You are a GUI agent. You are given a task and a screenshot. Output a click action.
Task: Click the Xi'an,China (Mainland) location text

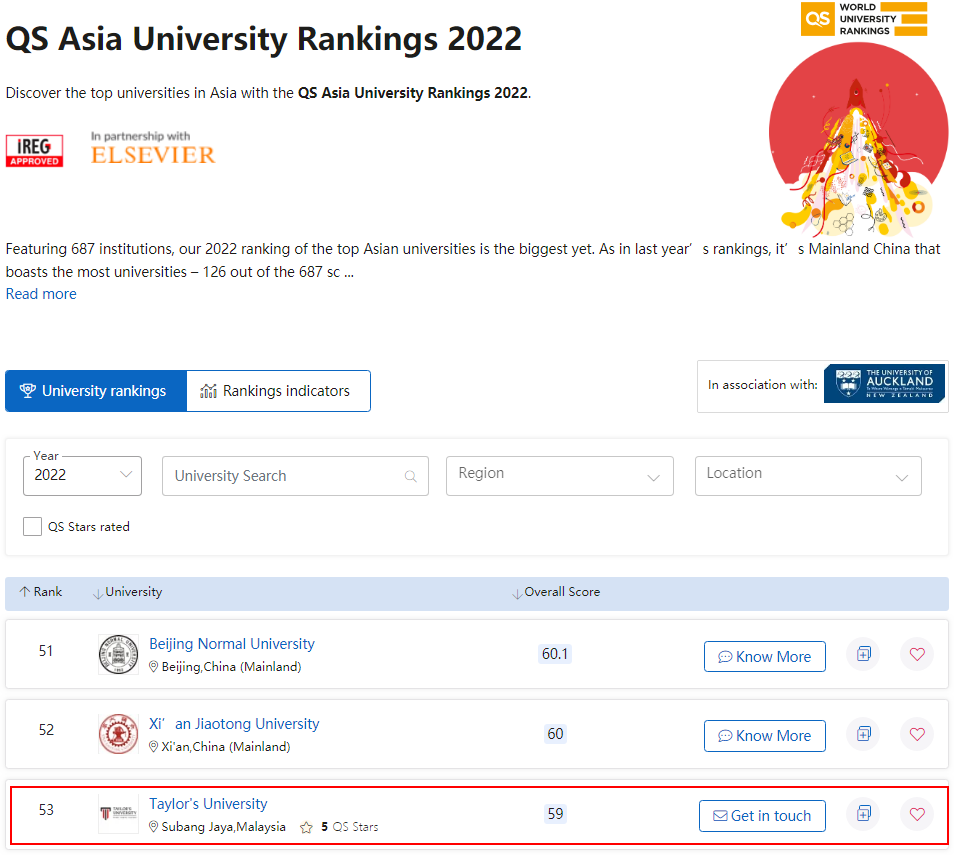(226, 747)
